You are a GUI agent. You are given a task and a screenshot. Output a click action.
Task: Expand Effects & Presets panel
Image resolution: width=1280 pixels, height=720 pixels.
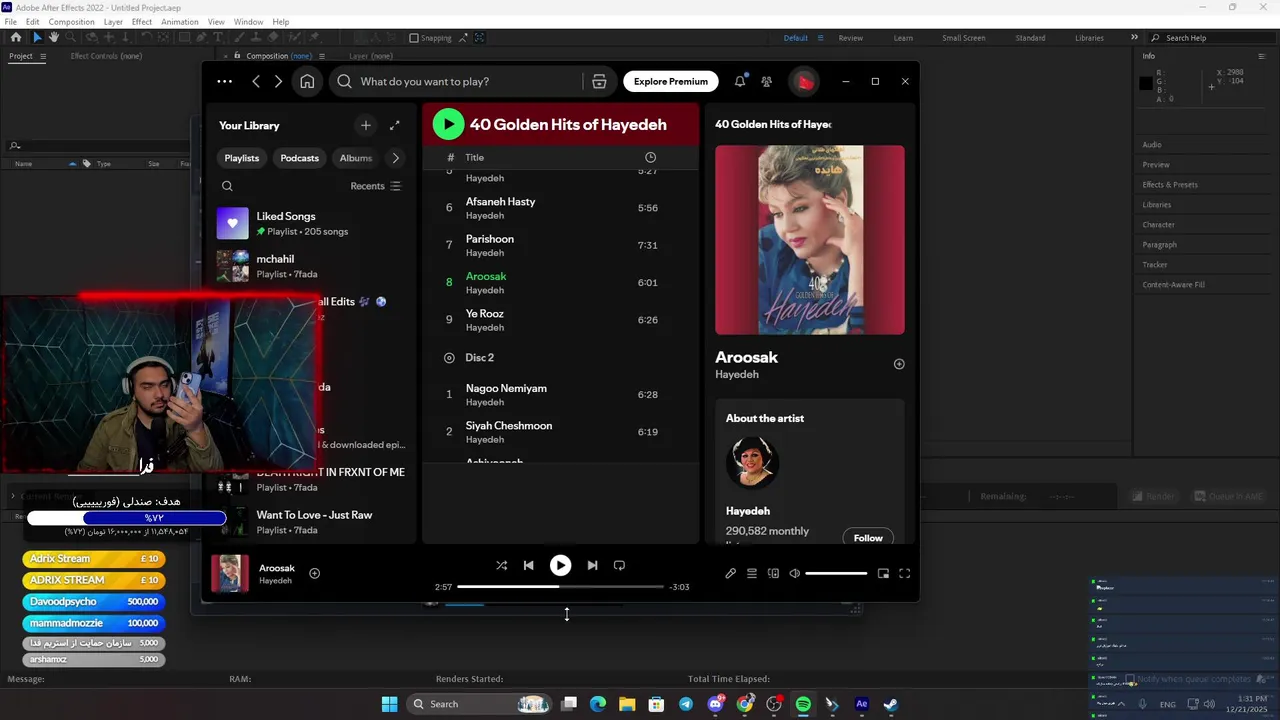pos(1170,185)
